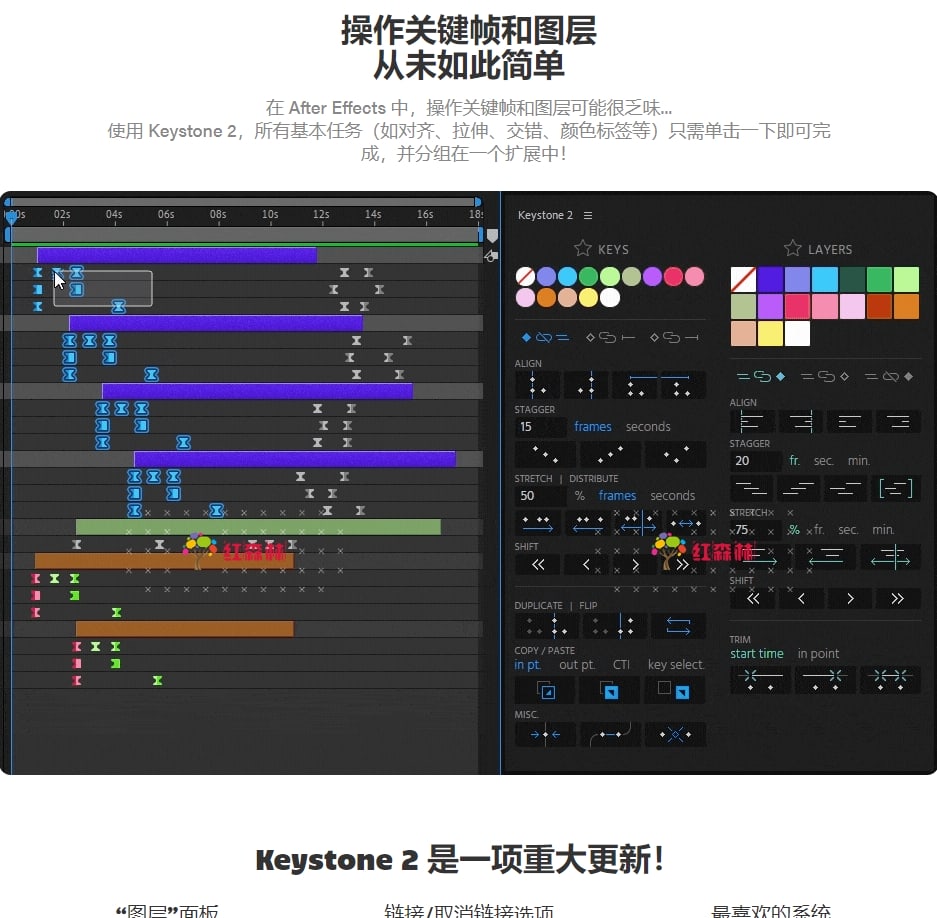Click first Layers stagger descending-lines icon
Image resolution: width=937 pixels, height=918 pixels.
pos(752,489)
